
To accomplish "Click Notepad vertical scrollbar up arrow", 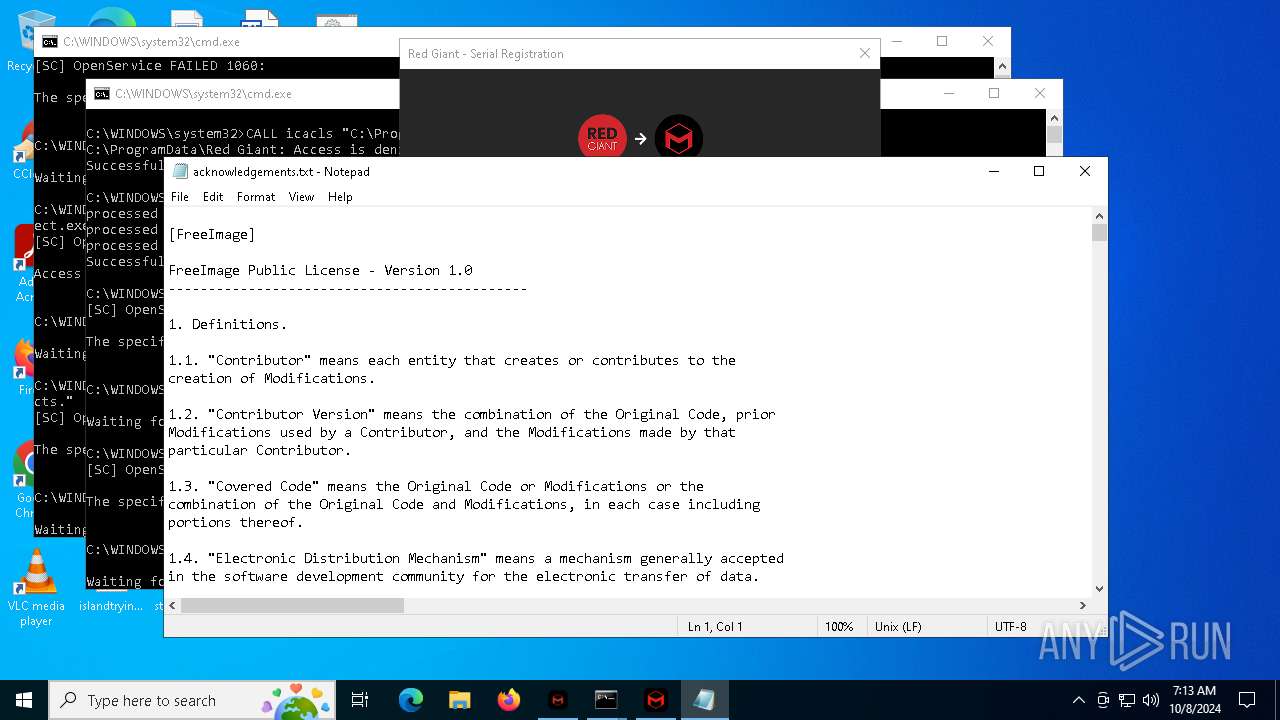I will point(1100,216).
